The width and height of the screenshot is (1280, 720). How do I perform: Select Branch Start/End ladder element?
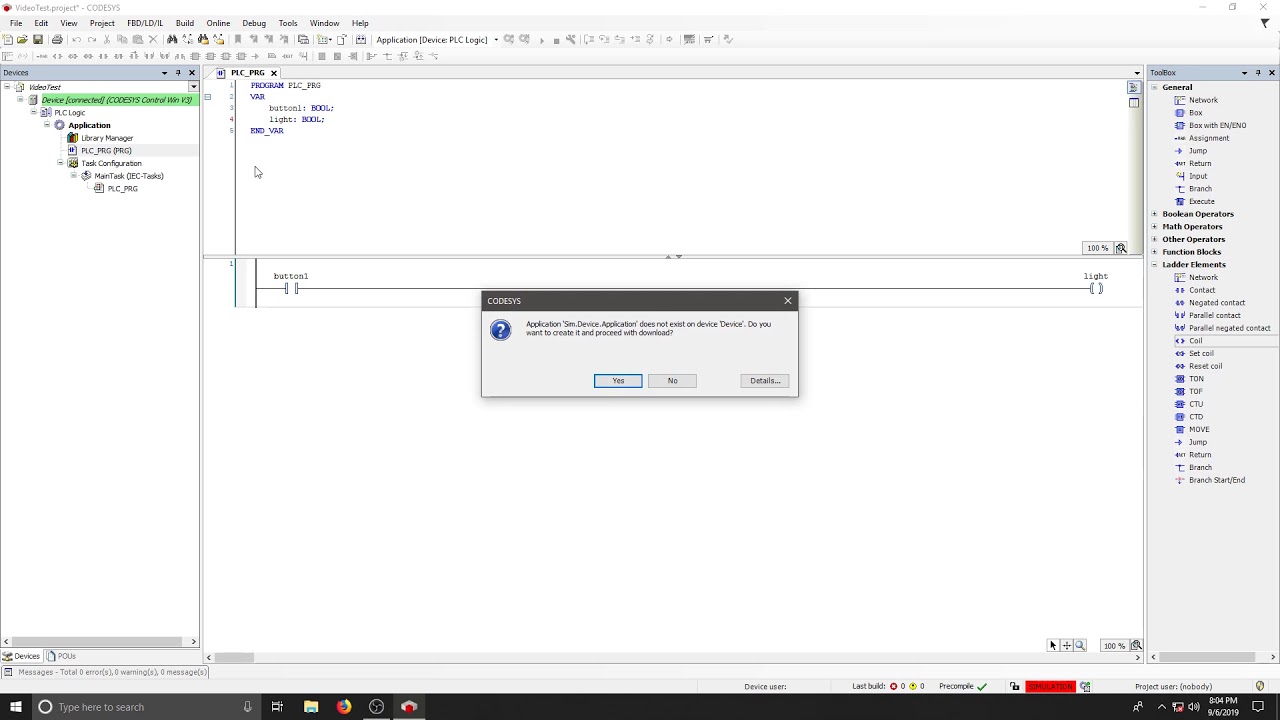coord(1216,480)
